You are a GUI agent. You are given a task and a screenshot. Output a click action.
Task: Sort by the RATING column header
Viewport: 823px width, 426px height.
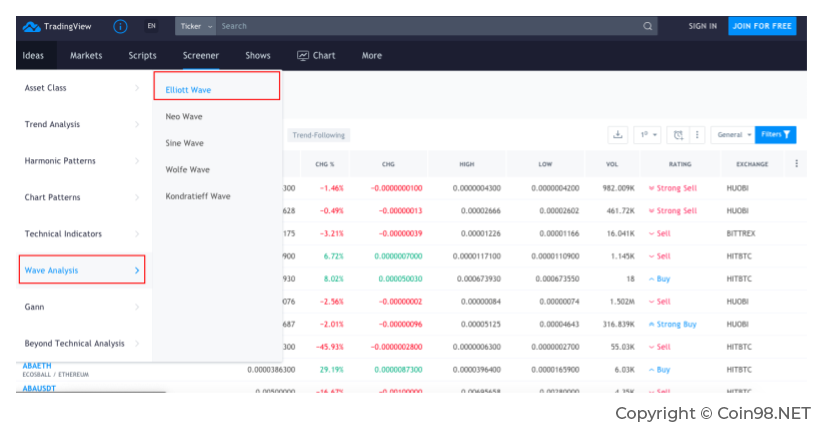[x=680, y=164]
